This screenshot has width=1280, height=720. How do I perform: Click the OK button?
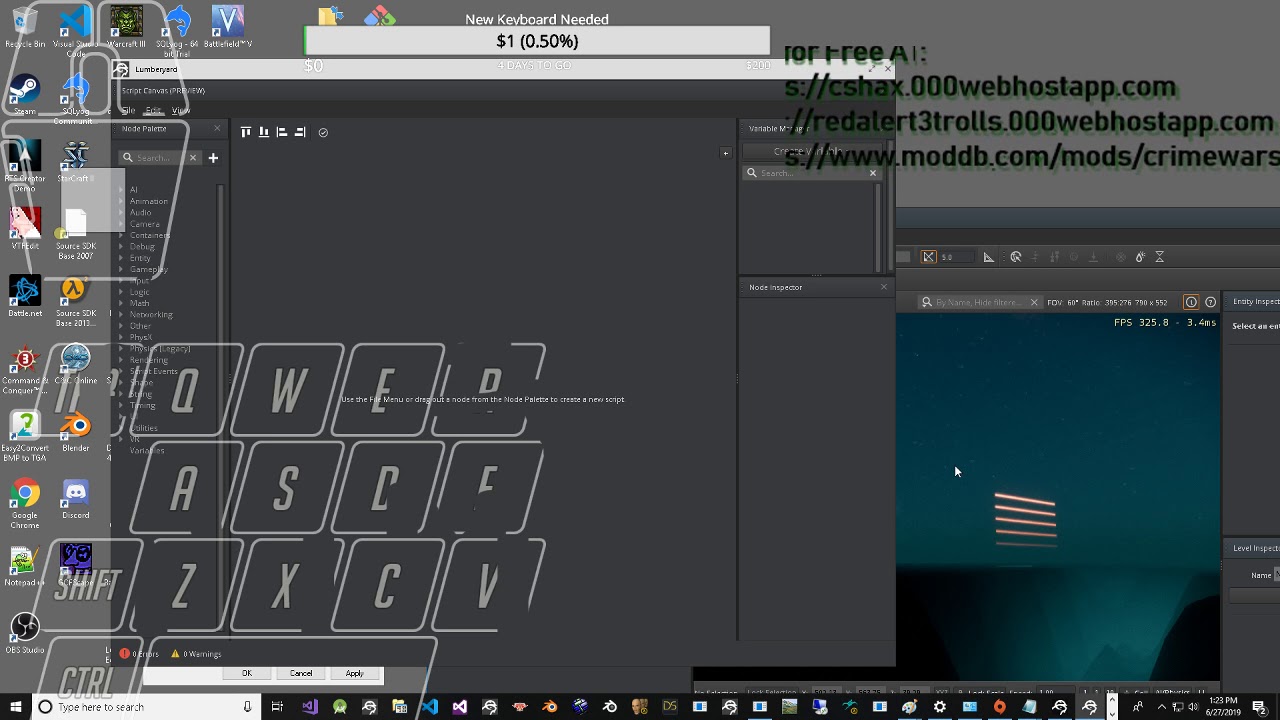pos(247,674)
